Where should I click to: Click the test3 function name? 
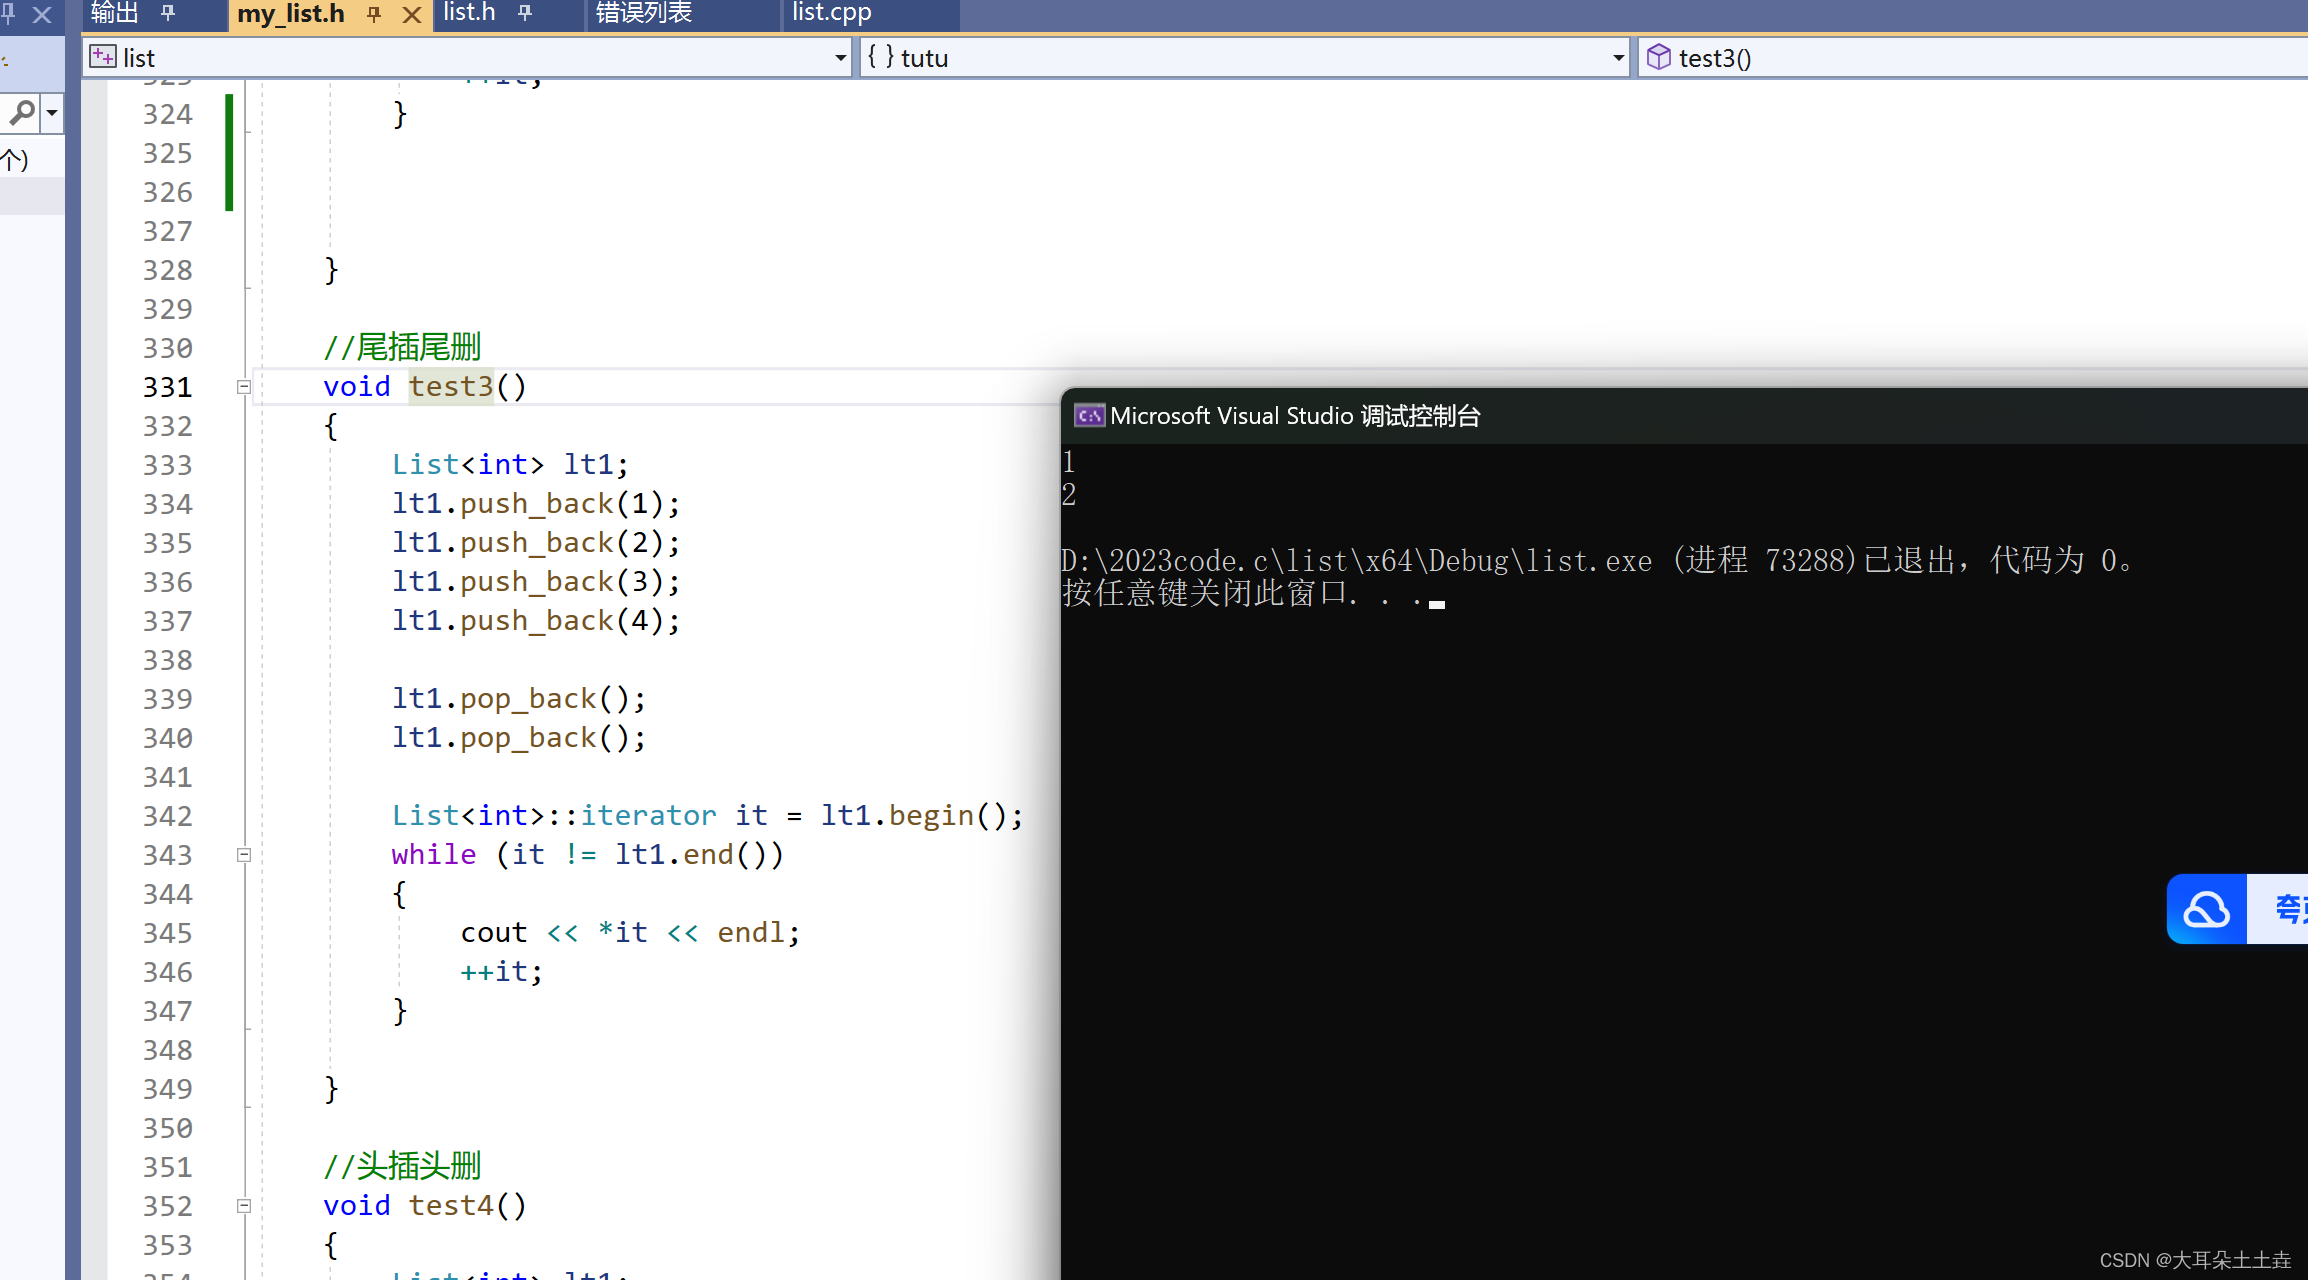pos(451,387)
